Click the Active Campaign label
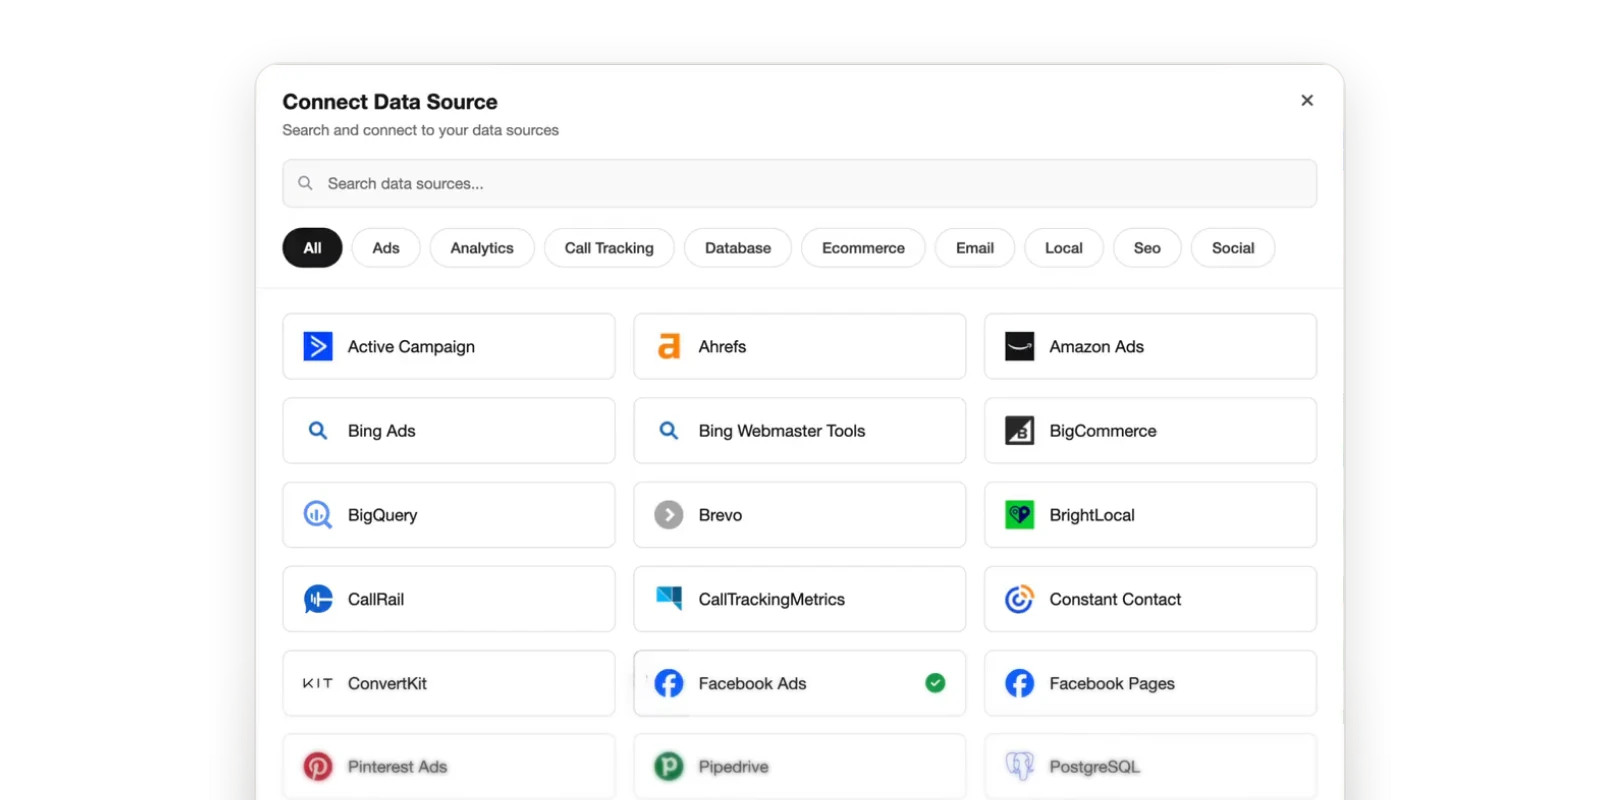 pos(411,347)
